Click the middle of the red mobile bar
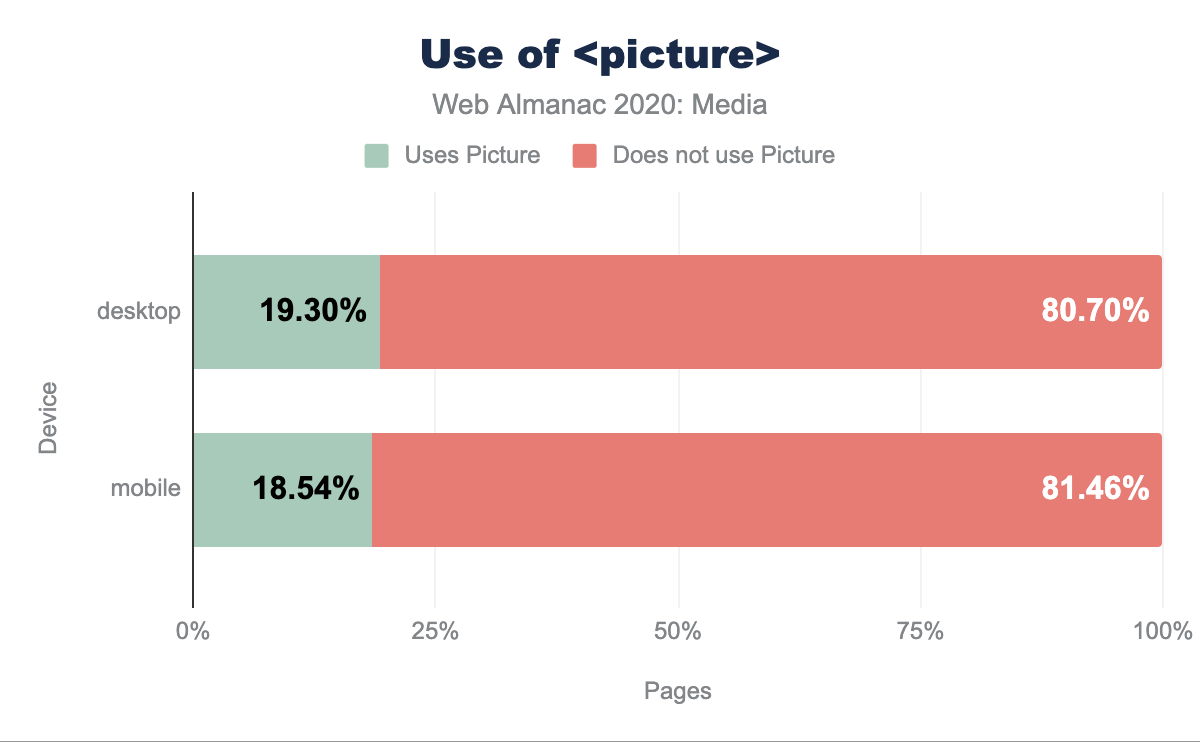 coord(767,489)
